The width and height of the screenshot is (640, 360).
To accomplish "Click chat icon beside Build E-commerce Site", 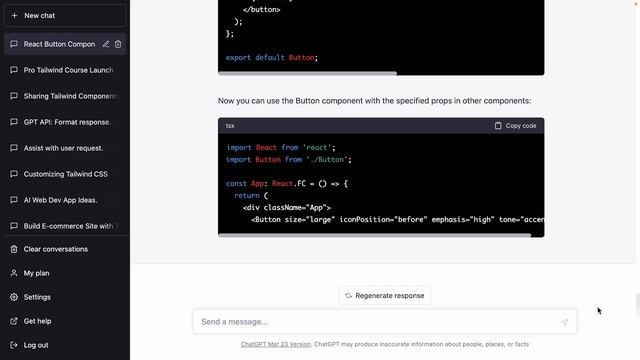I will [14, 226].
